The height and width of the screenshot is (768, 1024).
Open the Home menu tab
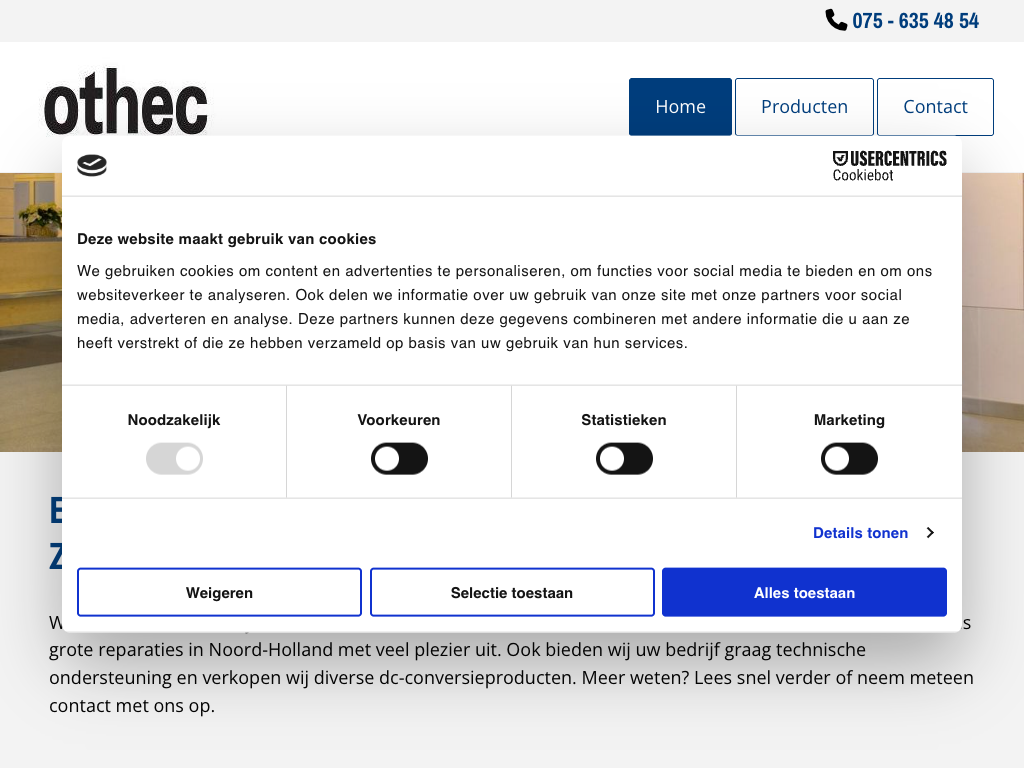point(680,107)
